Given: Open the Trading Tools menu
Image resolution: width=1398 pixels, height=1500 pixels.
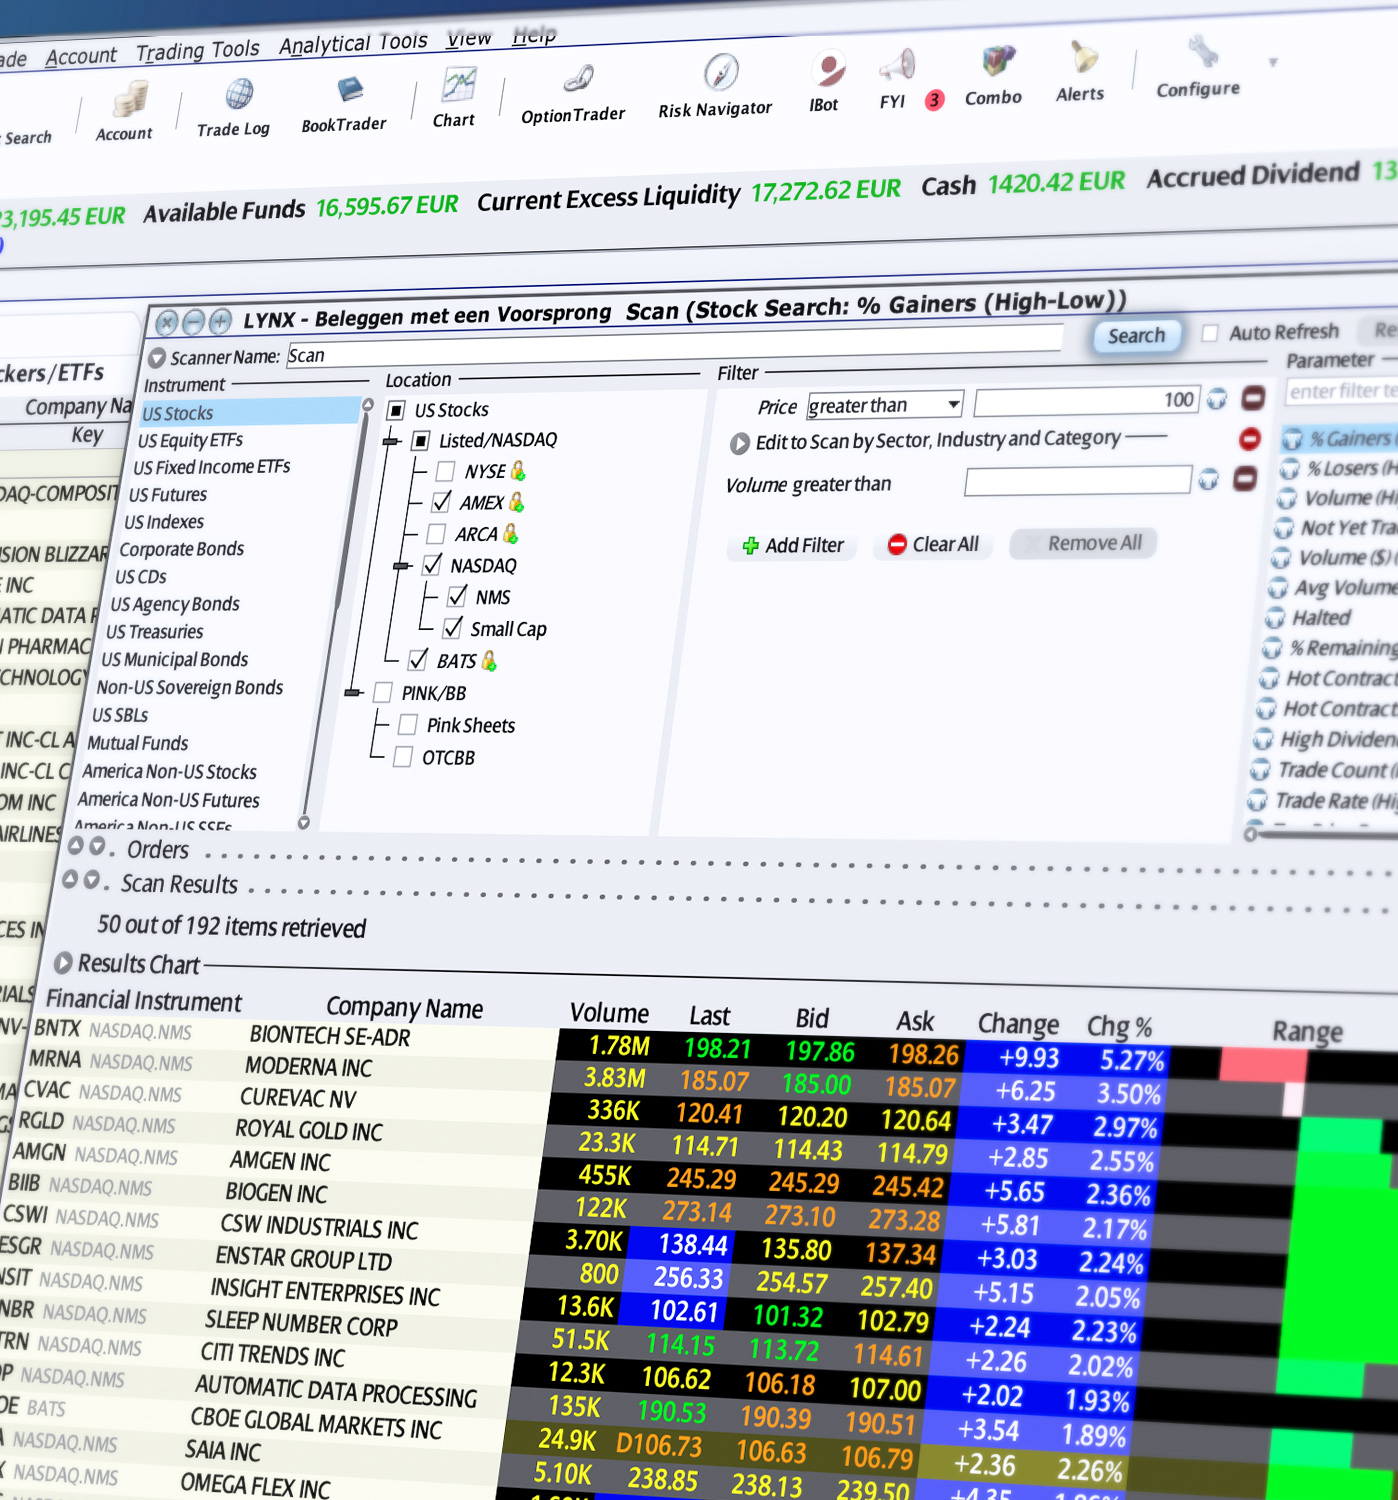Looking at the screenshot, I should 198,50.
